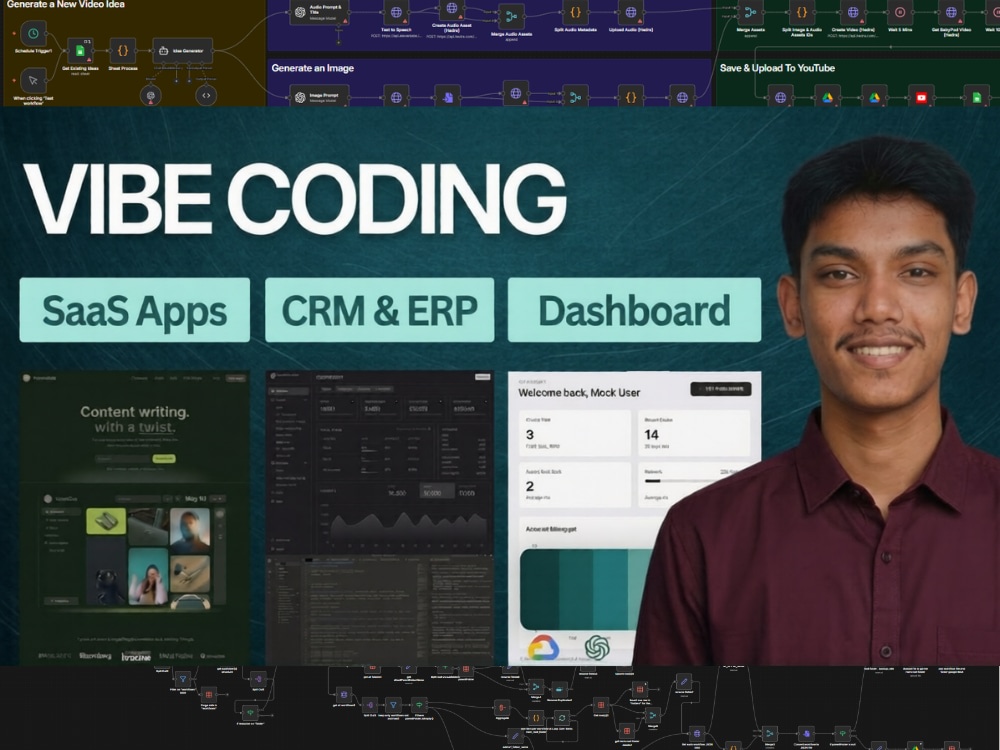This screenshot has width=1000, height=750.
Task: Open the Create Video (Hedra) node
Action: (x=852, y=12)
